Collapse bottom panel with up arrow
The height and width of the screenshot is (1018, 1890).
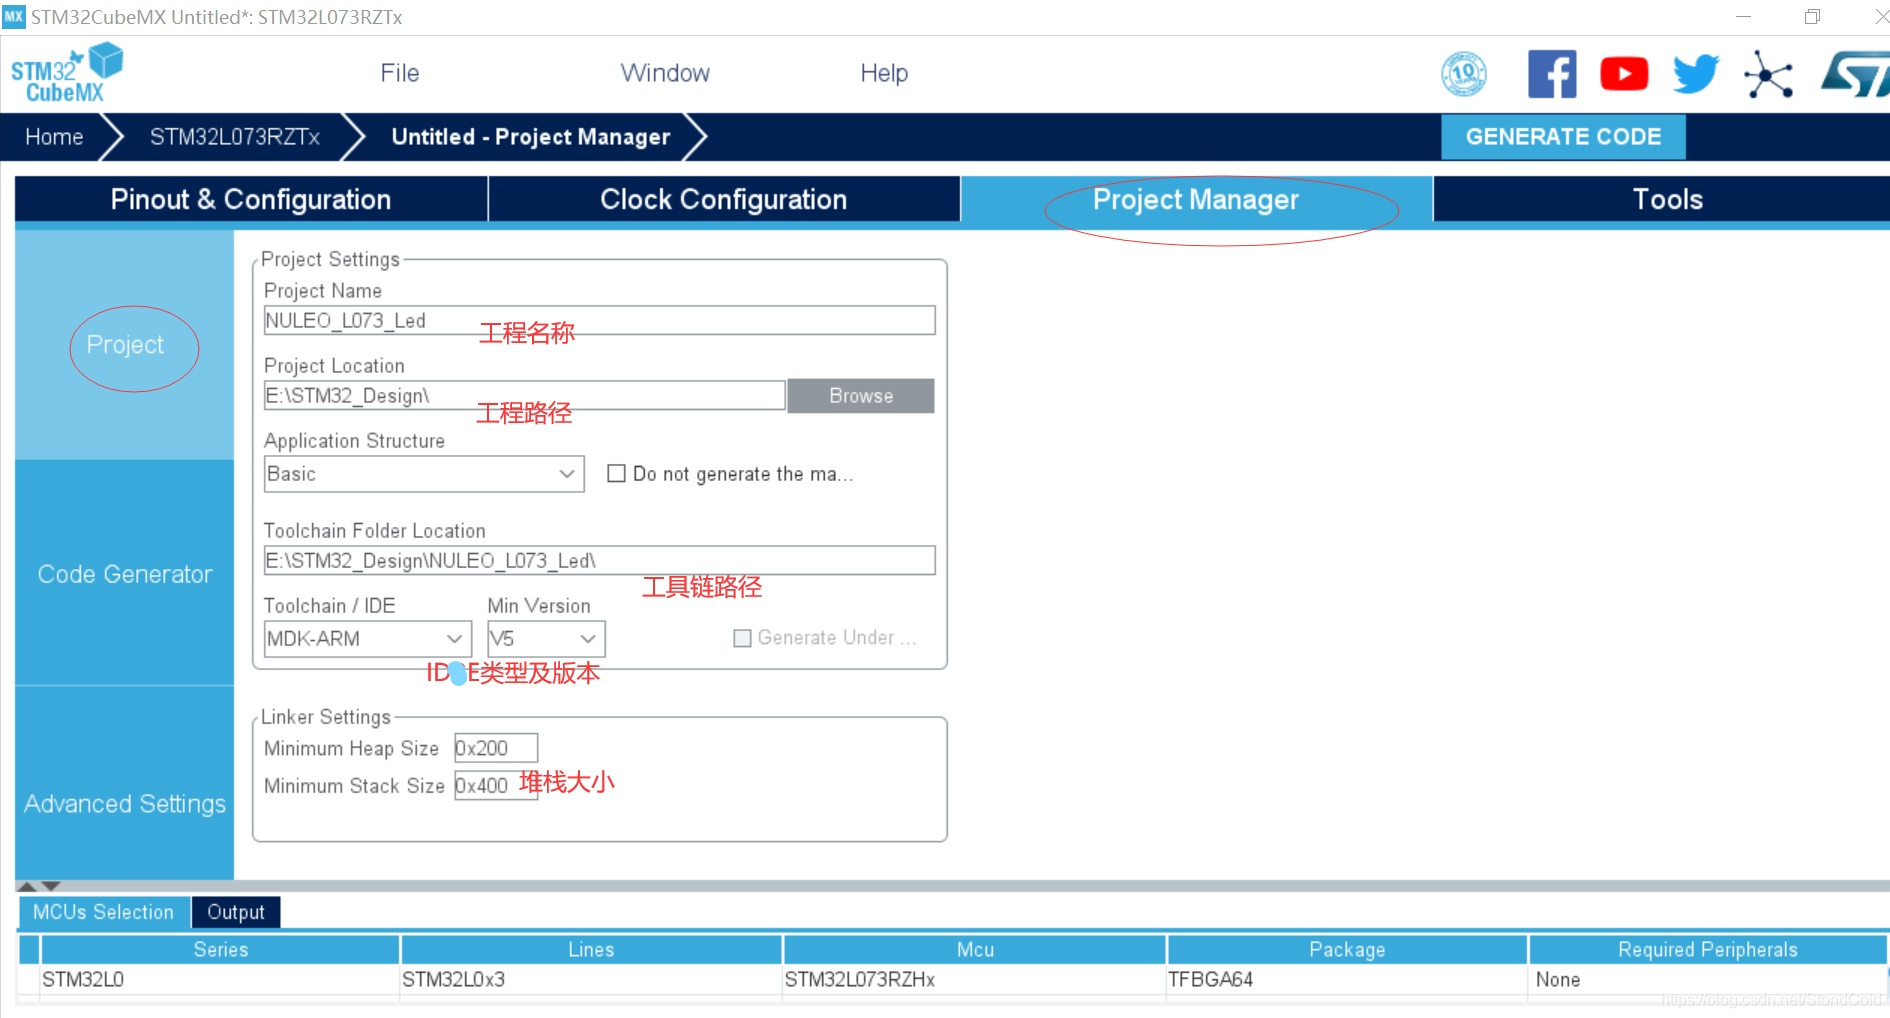[x=28, y=886]
